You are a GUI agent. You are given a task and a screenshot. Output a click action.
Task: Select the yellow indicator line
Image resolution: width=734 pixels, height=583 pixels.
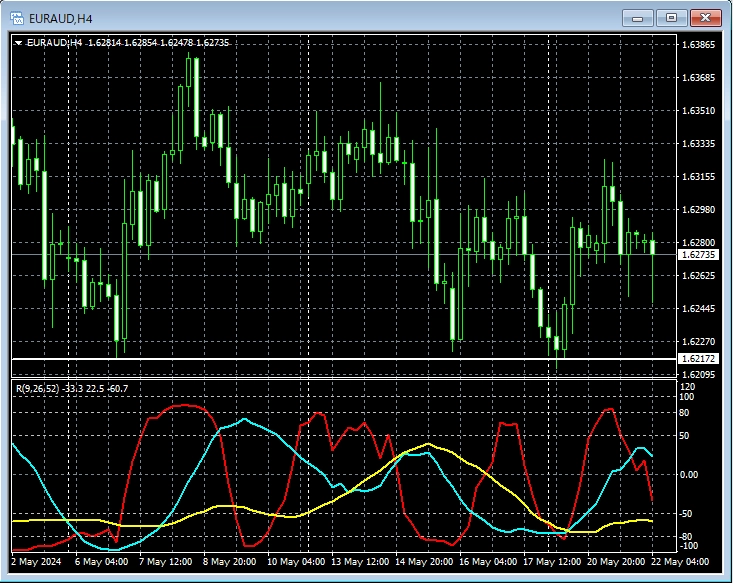[428, 444]
